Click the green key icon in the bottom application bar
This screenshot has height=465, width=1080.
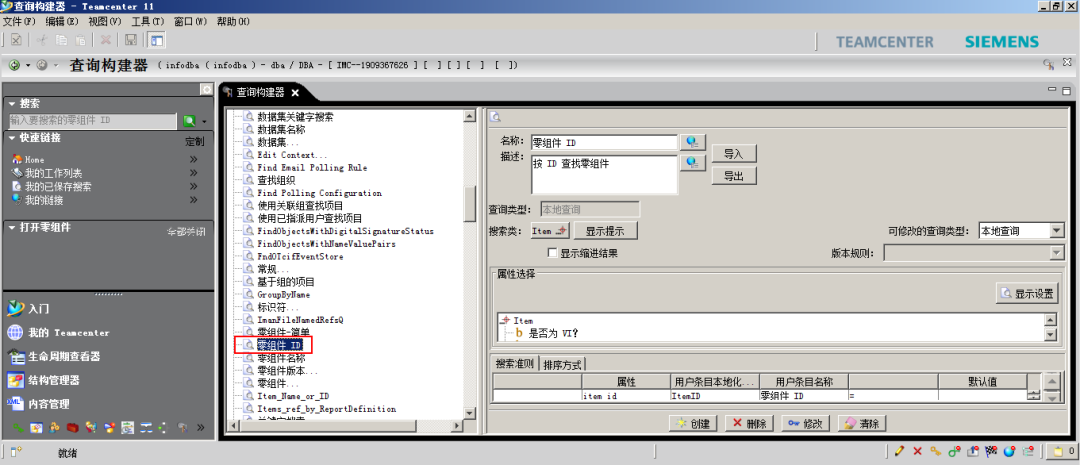[x=19, y=428]
